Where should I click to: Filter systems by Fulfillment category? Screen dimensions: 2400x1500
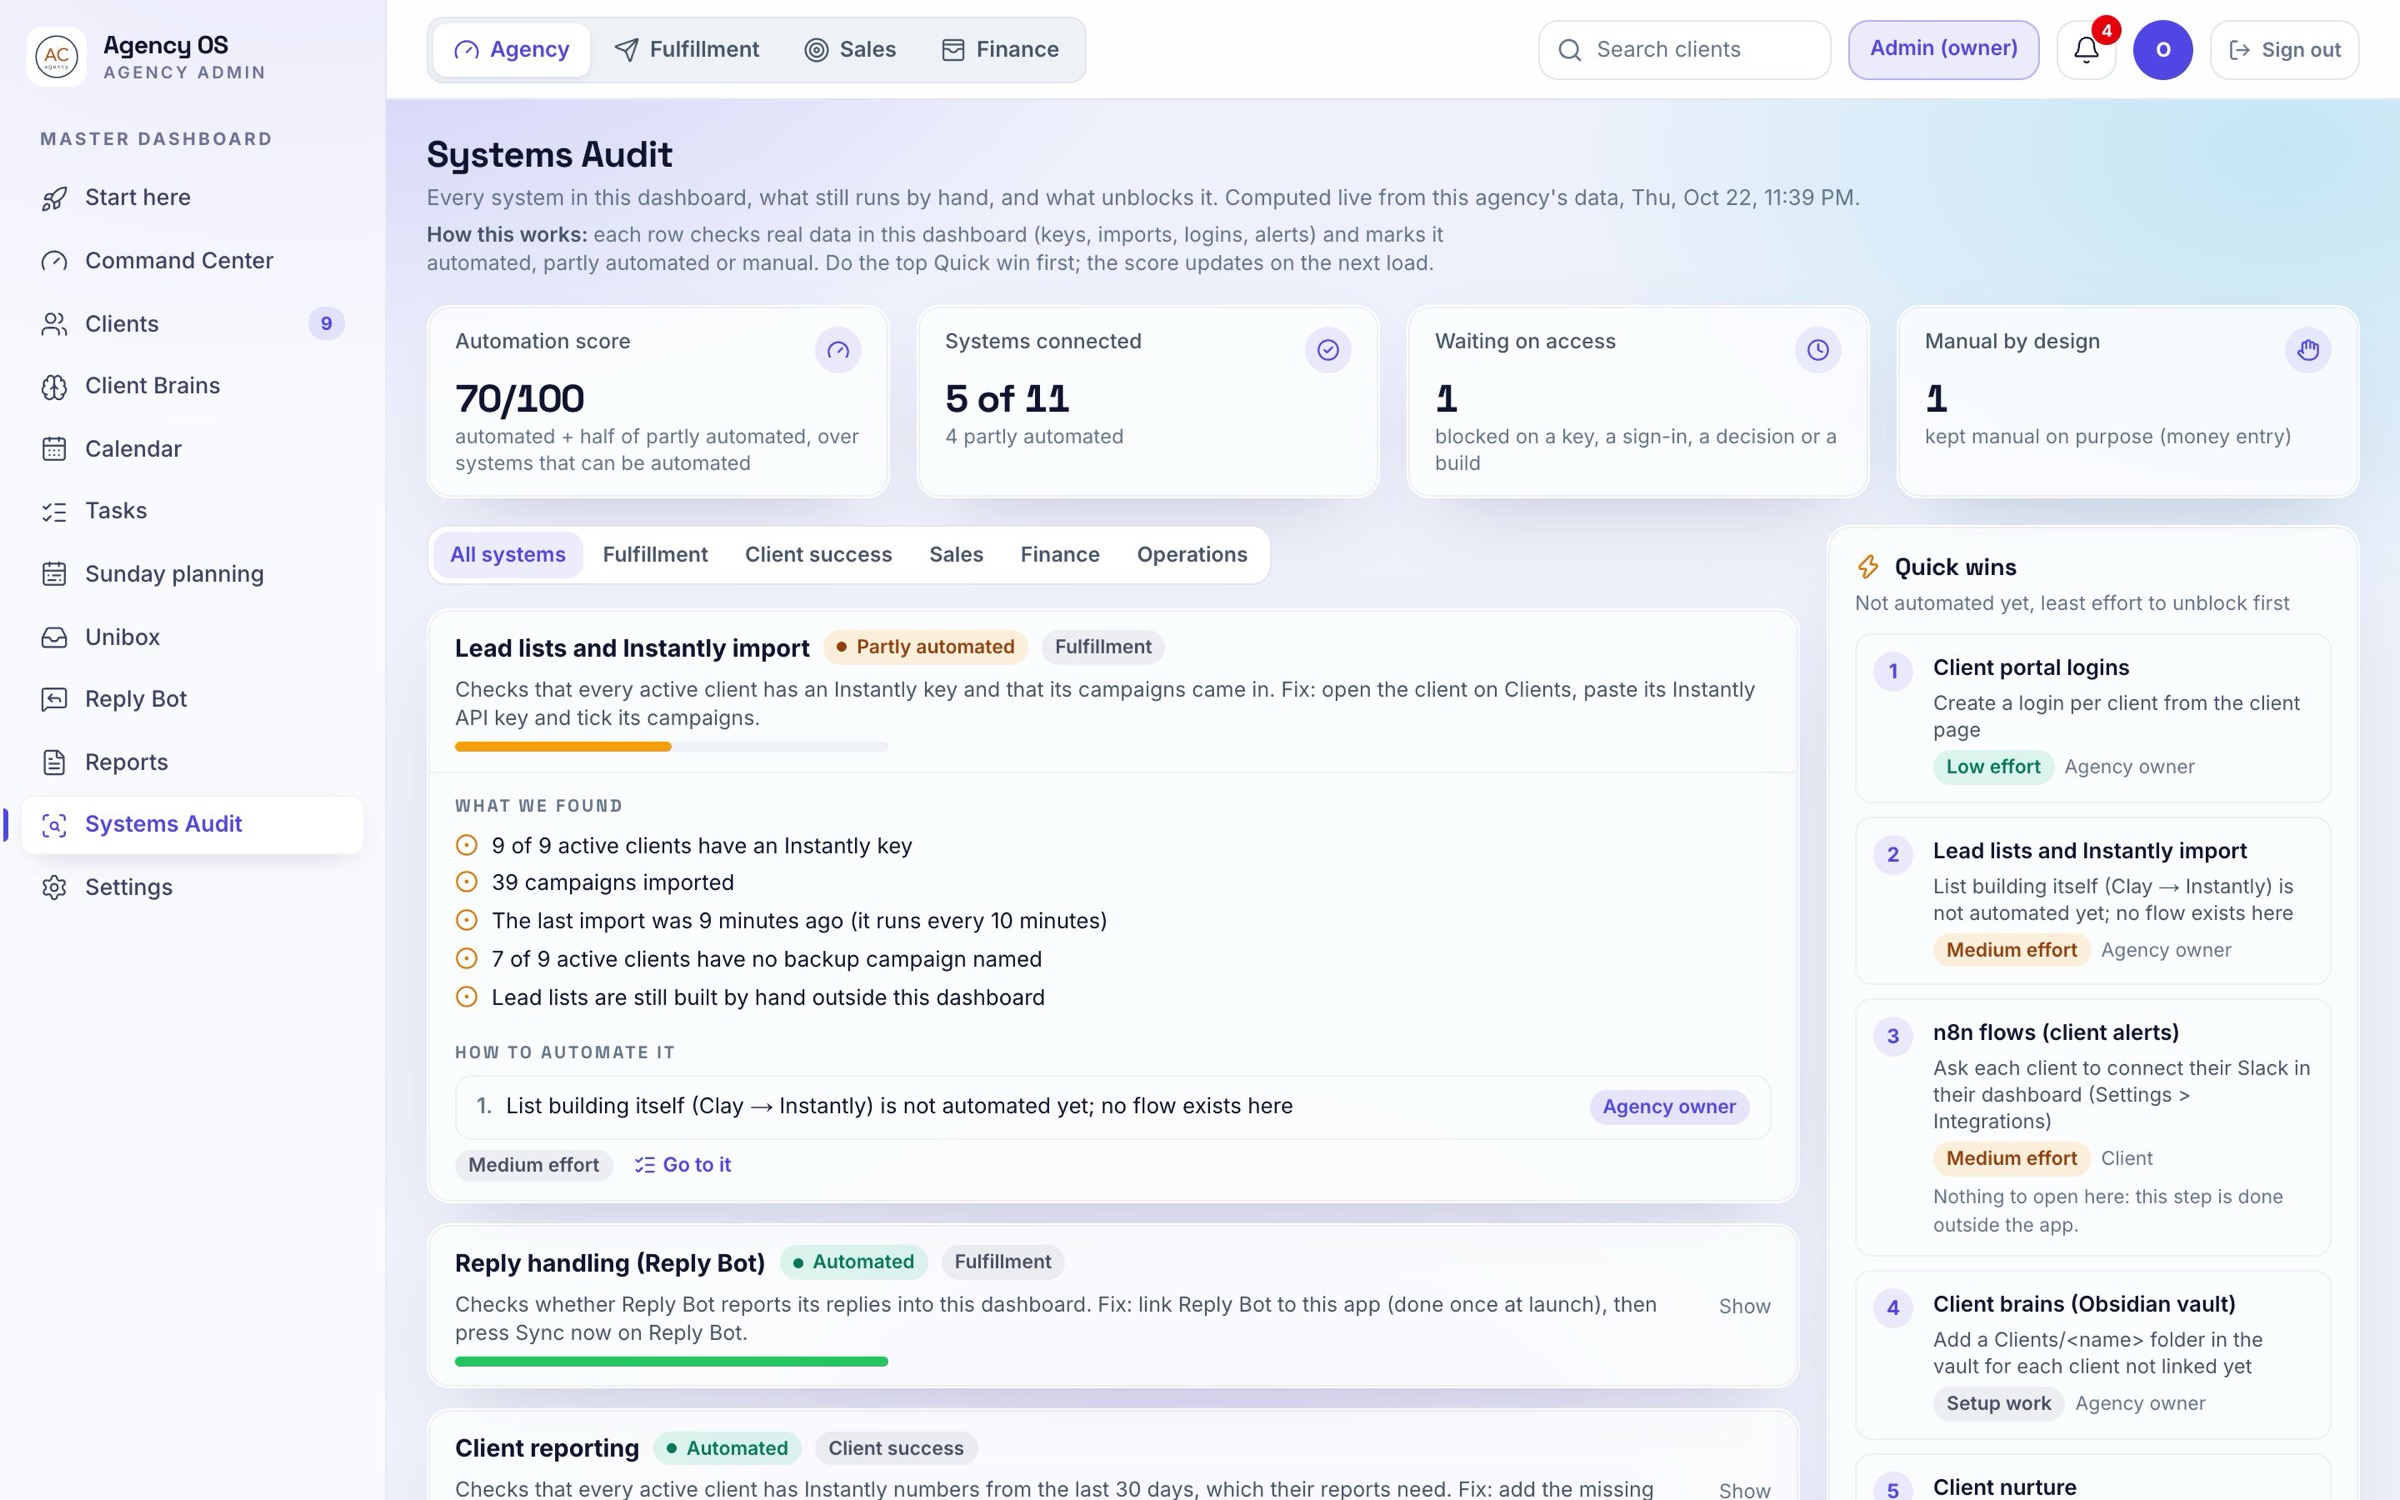655,555
